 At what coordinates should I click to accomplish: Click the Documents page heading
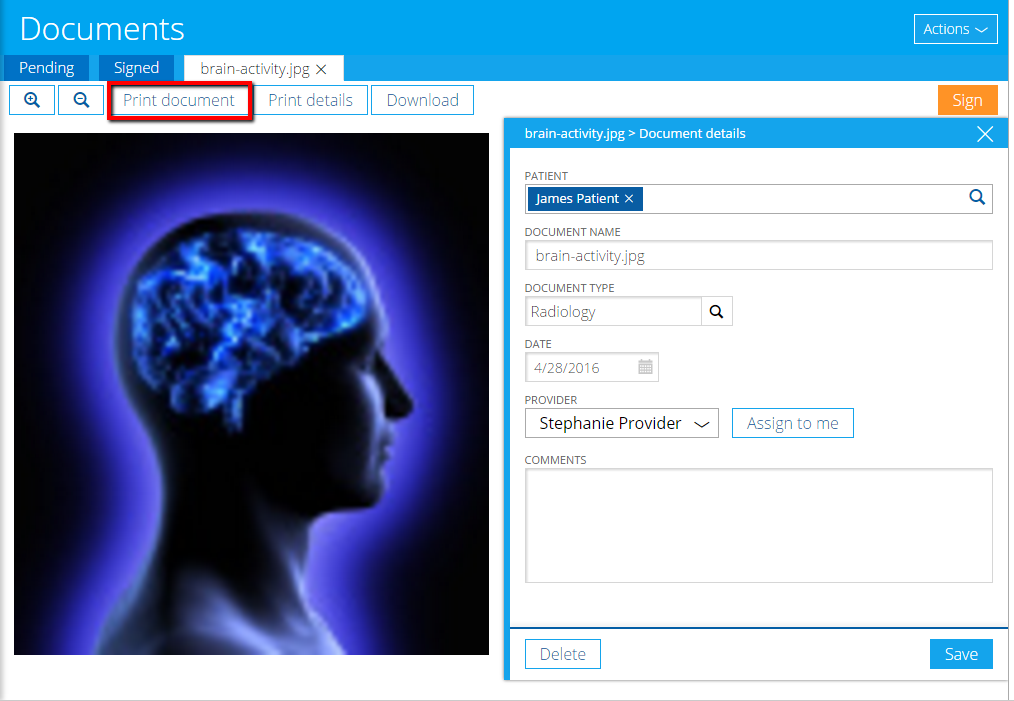pos(102,29)
